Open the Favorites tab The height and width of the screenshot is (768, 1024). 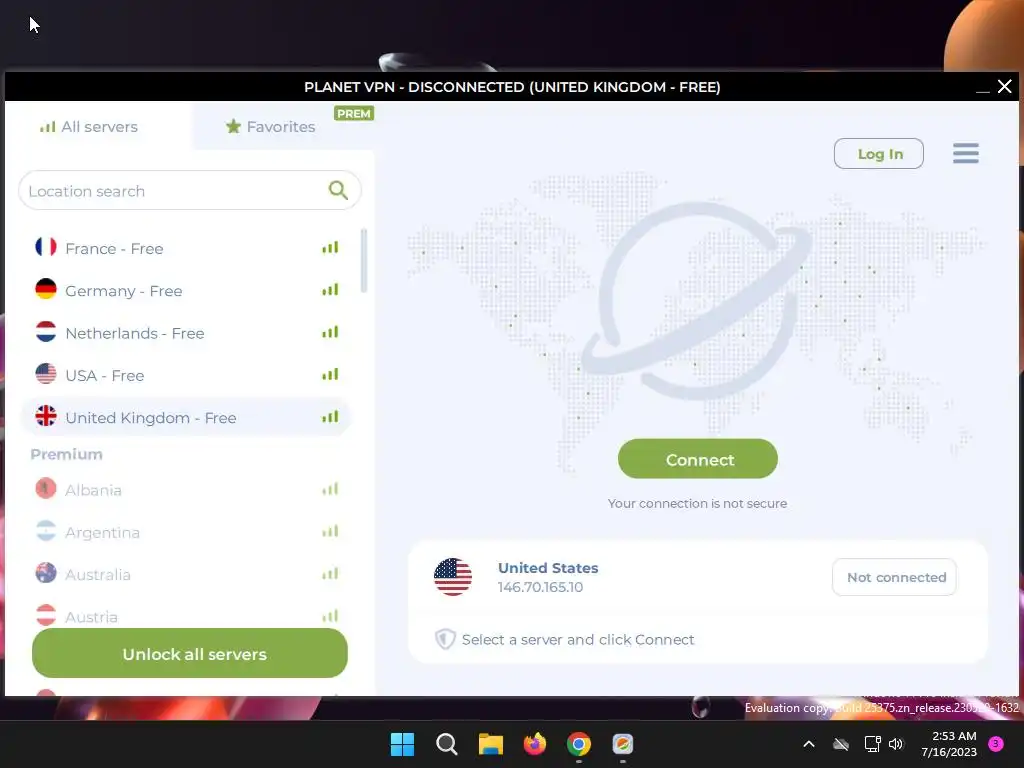pos(270,127)
